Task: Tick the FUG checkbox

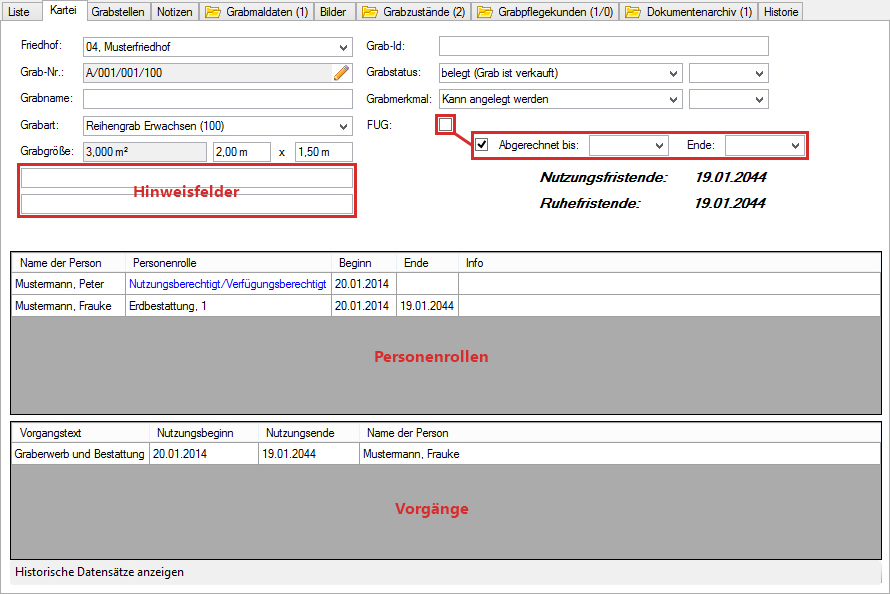Action: point(446,124)
